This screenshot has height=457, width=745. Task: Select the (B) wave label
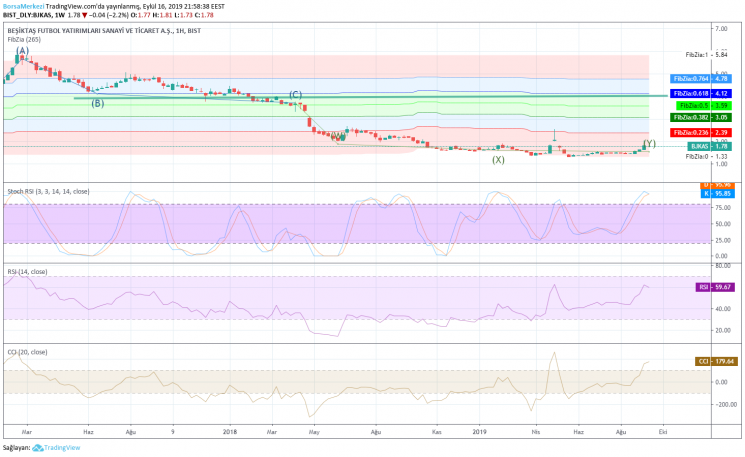(97, 103)
